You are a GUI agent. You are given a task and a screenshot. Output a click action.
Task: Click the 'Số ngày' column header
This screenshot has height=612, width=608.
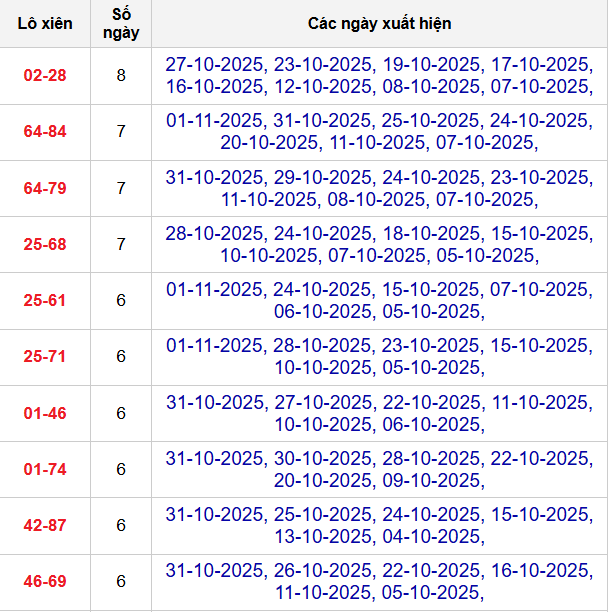(121, 23)
